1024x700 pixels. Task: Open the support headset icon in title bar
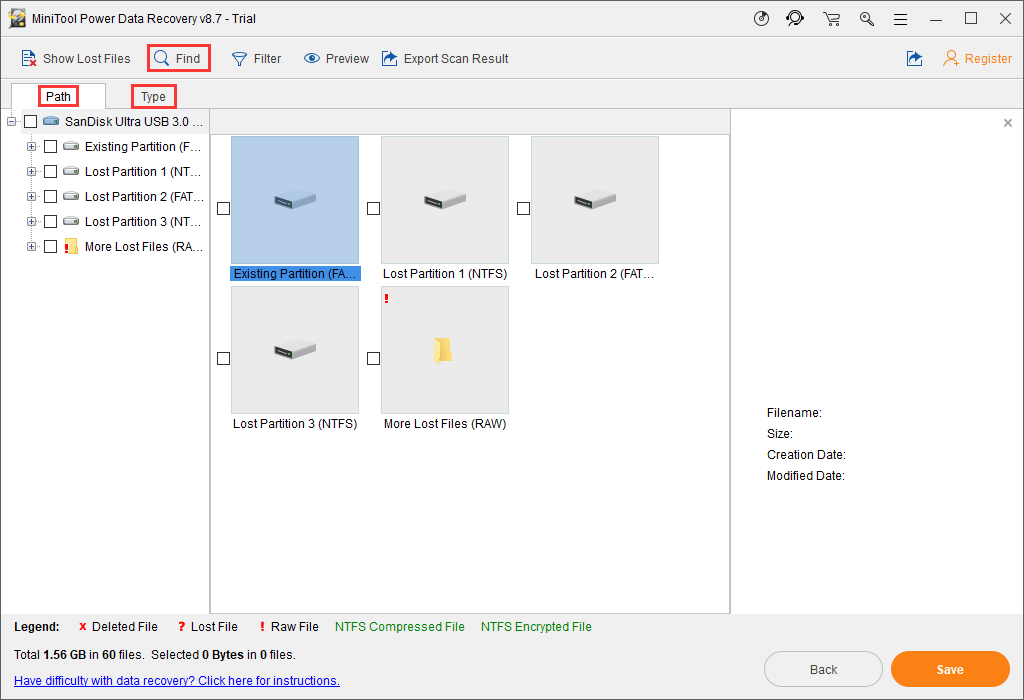tap(795, 18)
